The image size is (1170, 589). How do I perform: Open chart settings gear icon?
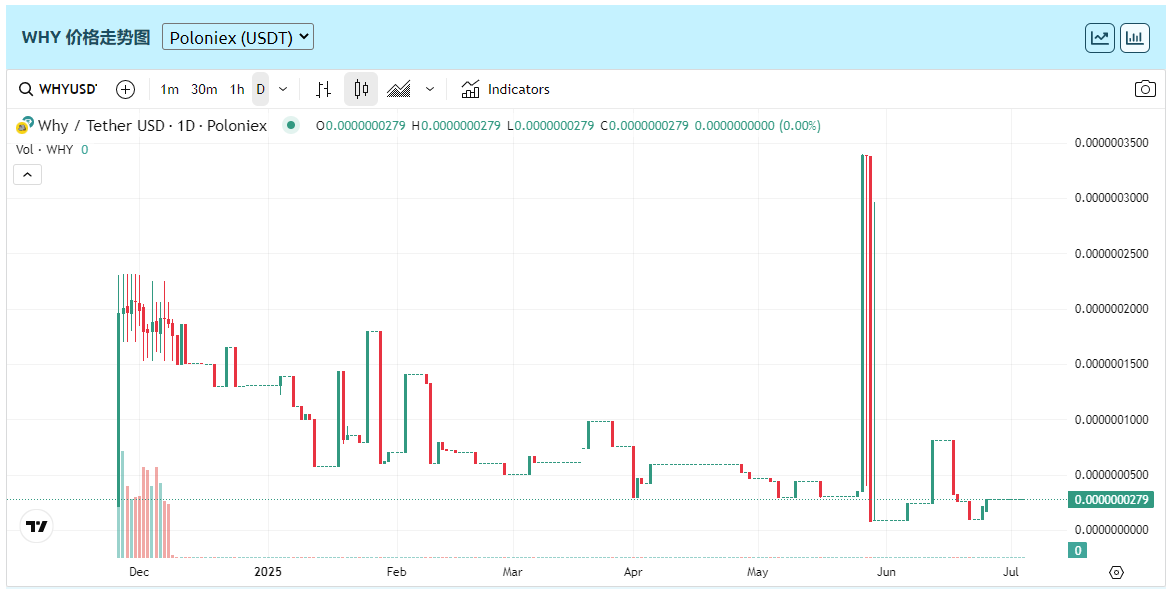tap(1117, 572)
